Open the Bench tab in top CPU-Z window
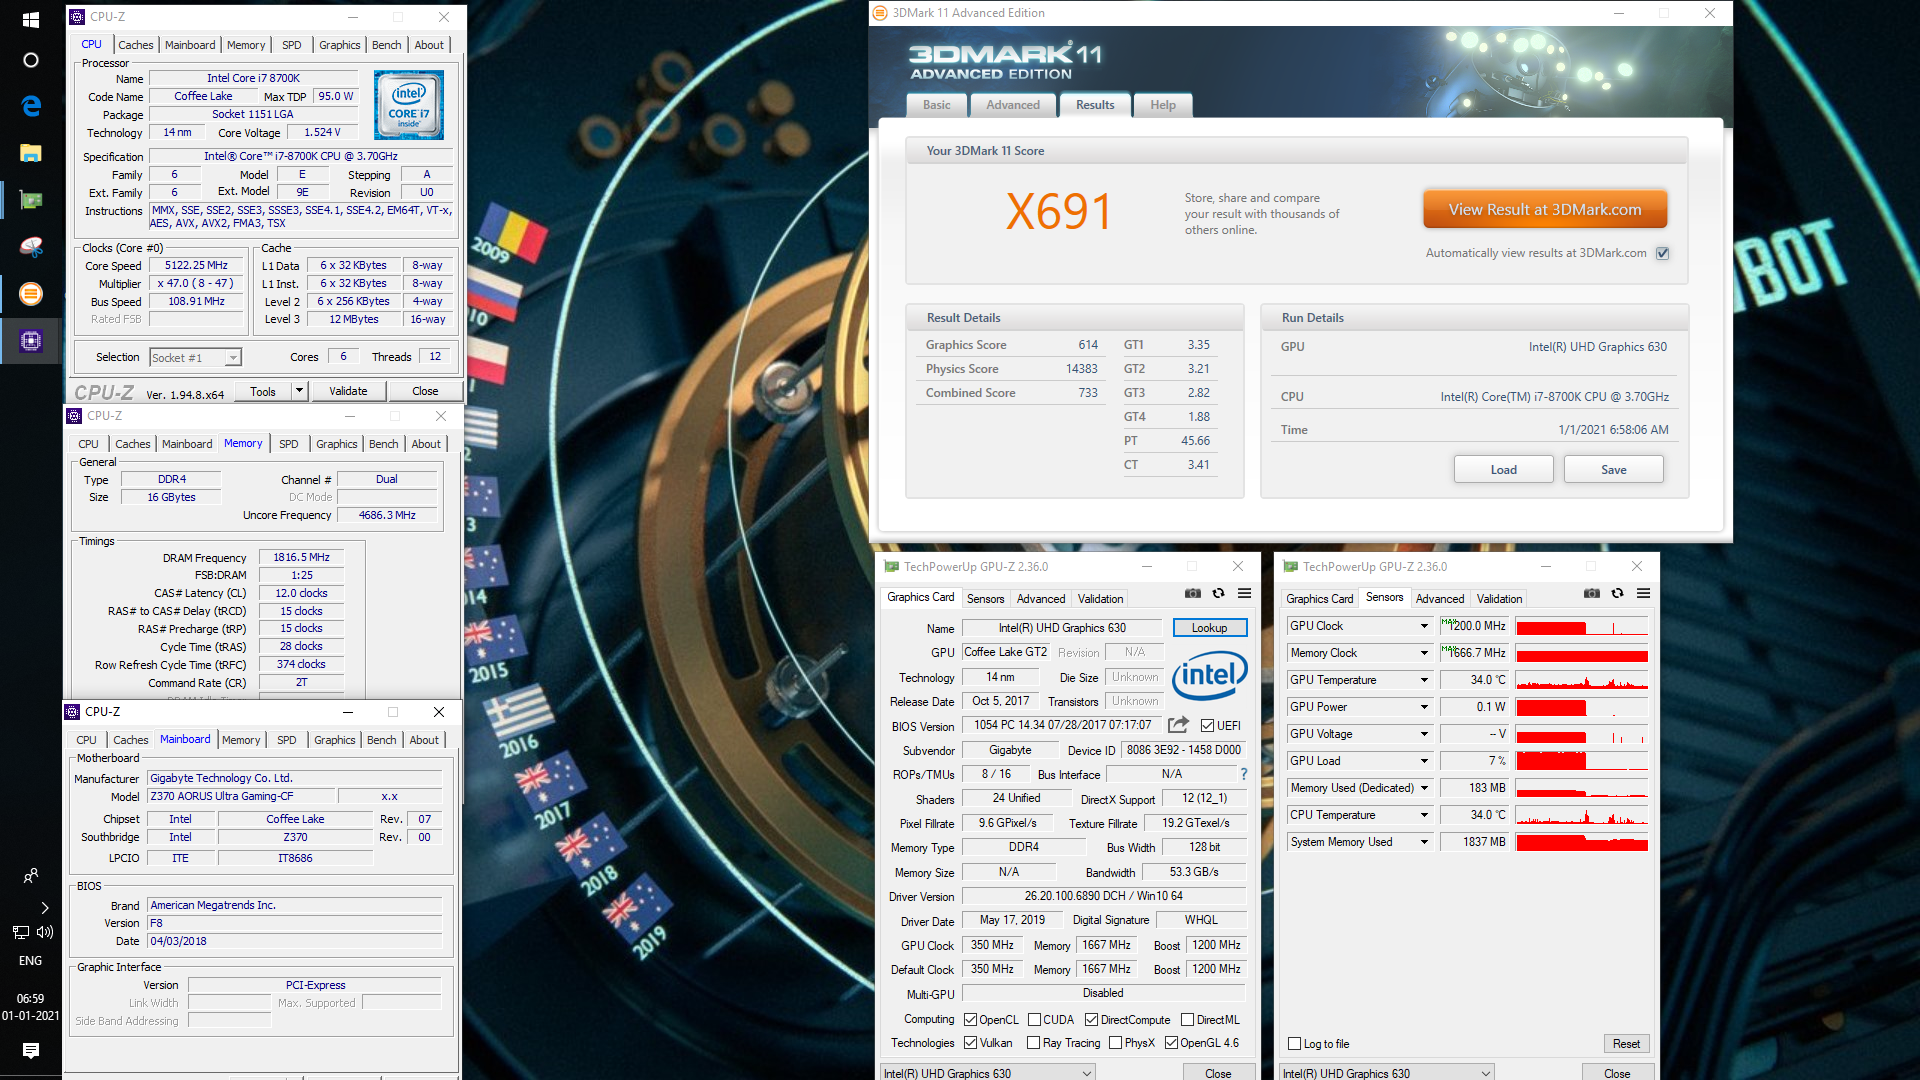 [x=387, y=45]
